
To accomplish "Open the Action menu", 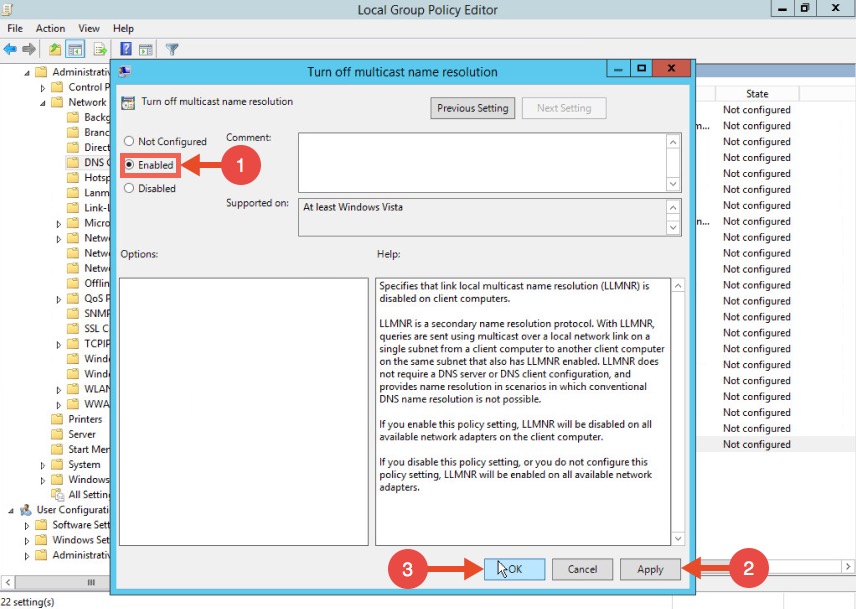I will 50,29.
